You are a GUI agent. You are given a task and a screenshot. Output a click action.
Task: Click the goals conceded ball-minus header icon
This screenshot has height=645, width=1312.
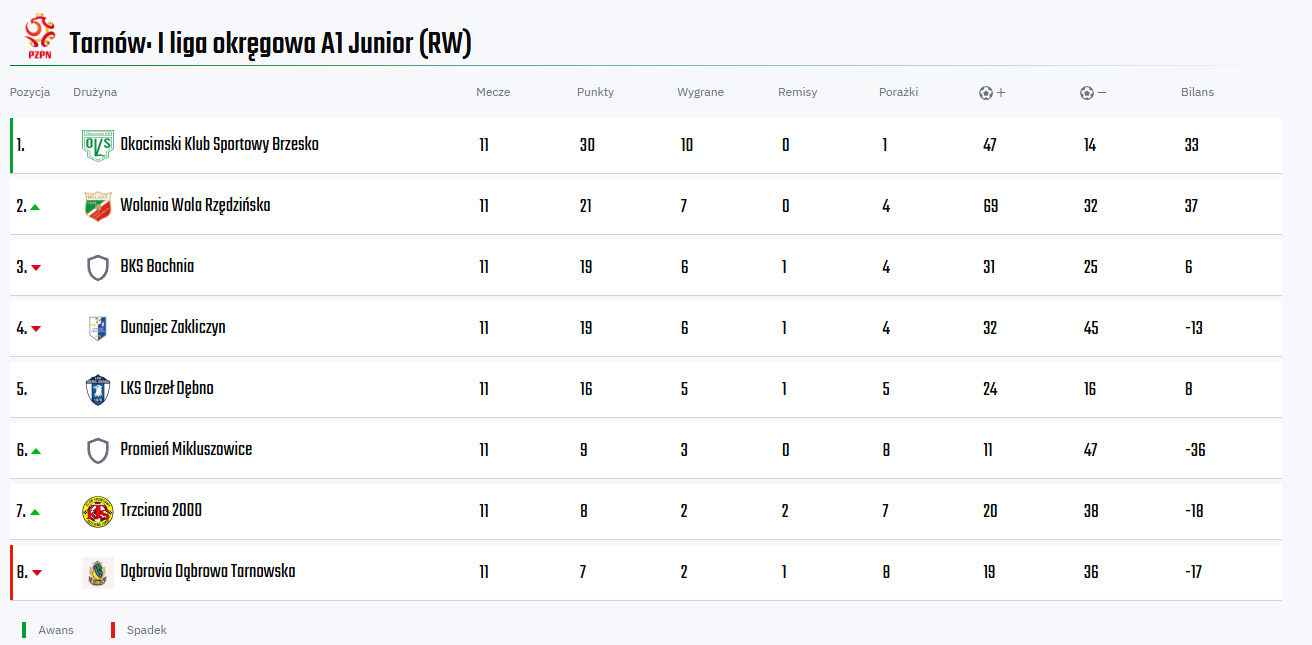click(1093, 93)
